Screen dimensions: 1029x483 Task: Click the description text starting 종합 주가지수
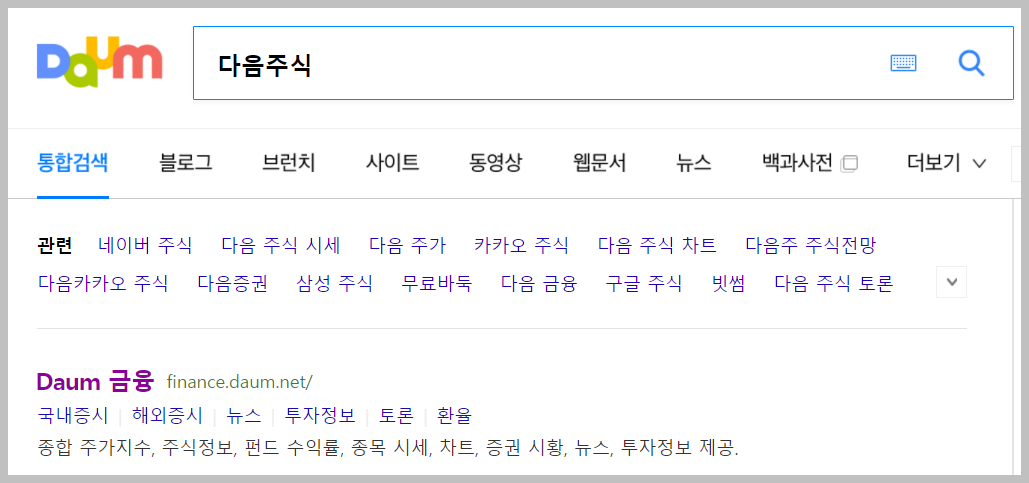[388, 450]
